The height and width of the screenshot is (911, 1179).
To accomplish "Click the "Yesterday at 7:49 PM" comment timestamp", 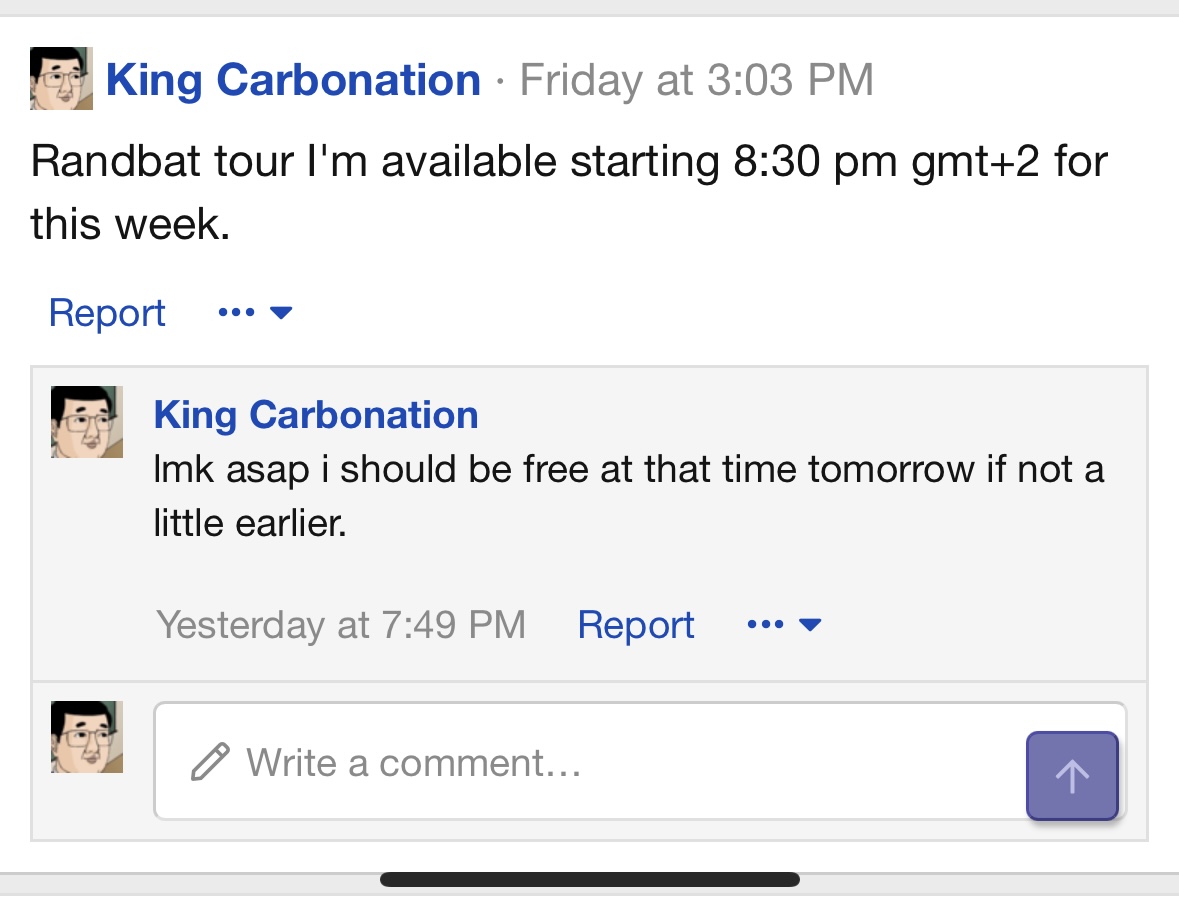I will click(x=341, y=625).
